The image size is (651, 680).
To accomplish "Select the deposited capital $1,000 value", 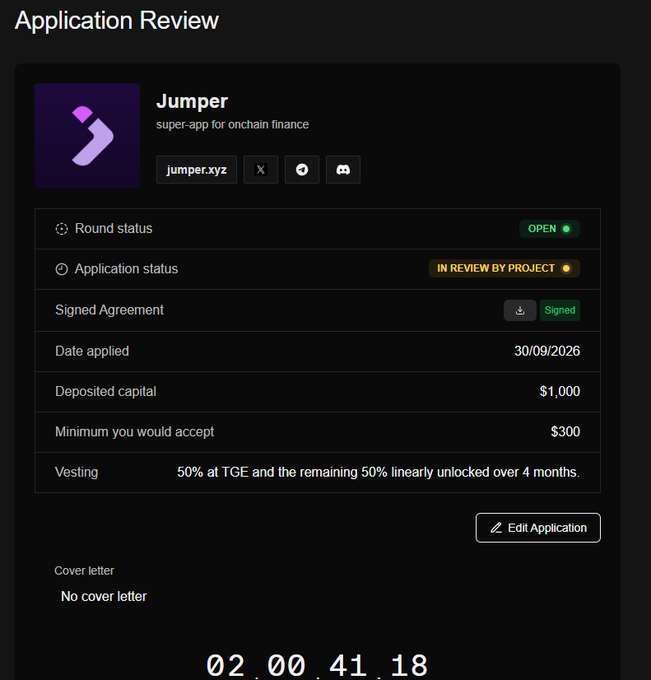I will 559,391.
